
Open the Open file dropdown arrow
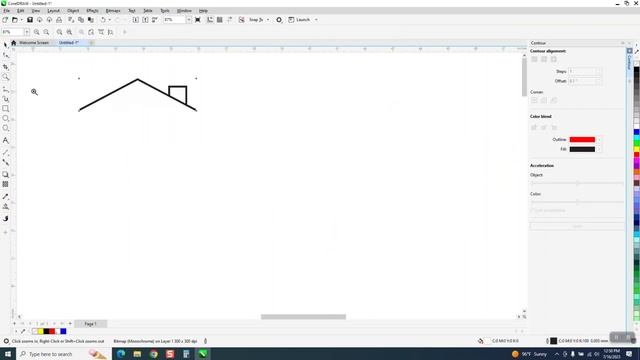pos(21,20)
